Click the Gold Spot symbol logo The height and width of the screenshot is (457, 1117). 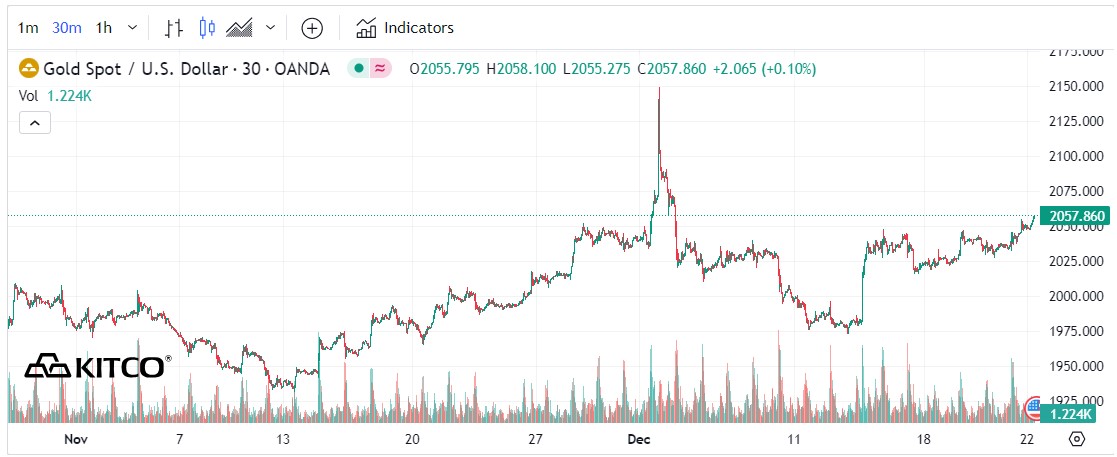click(x=29, y=69)
